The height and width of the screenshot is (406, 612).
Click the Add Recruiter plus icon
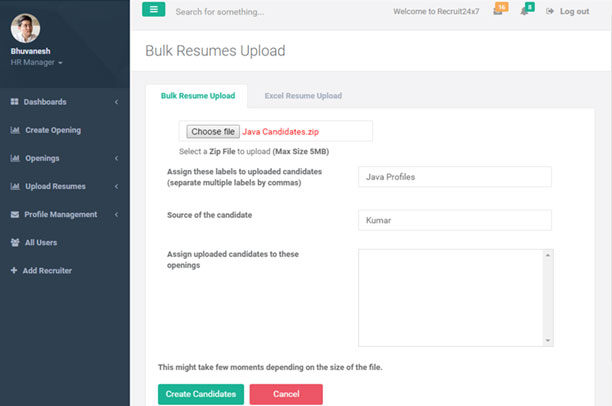(x=15, y=270)
